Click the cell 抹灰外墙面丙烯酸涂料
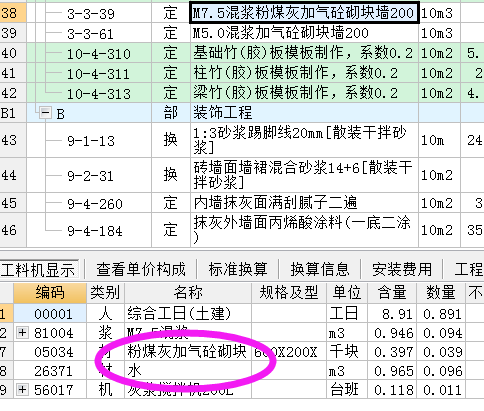Viewport: 484px width, 411px height. 304,230
